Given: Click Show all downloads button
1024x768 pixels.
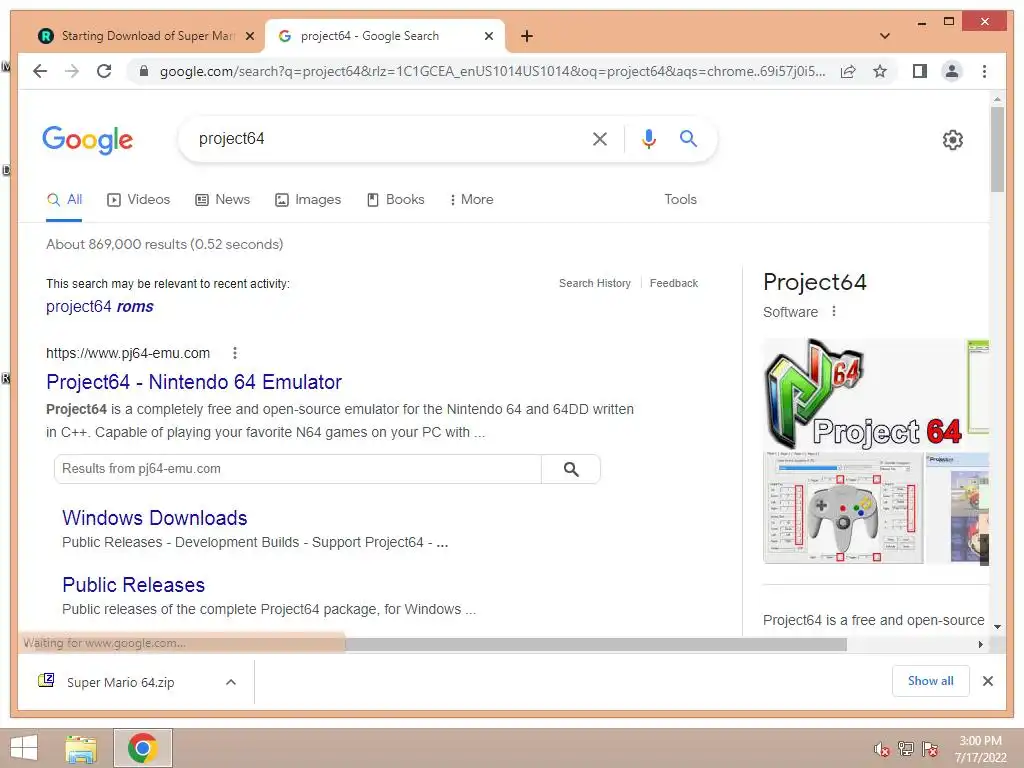Looking at the screenshot, I should (931, 681).
